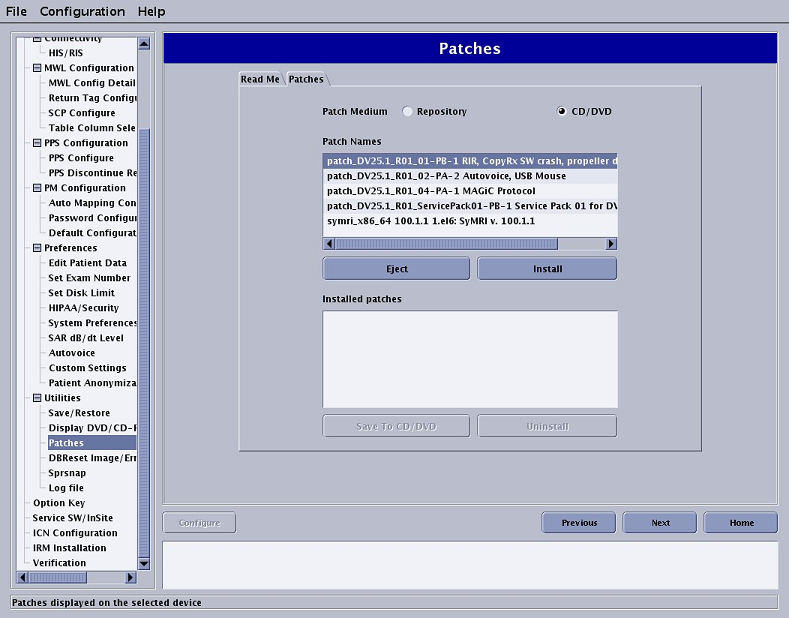Collapse the PM Configuration tree node
The width and height of the screenshot is (789, 618).
[x=37, y=188]
